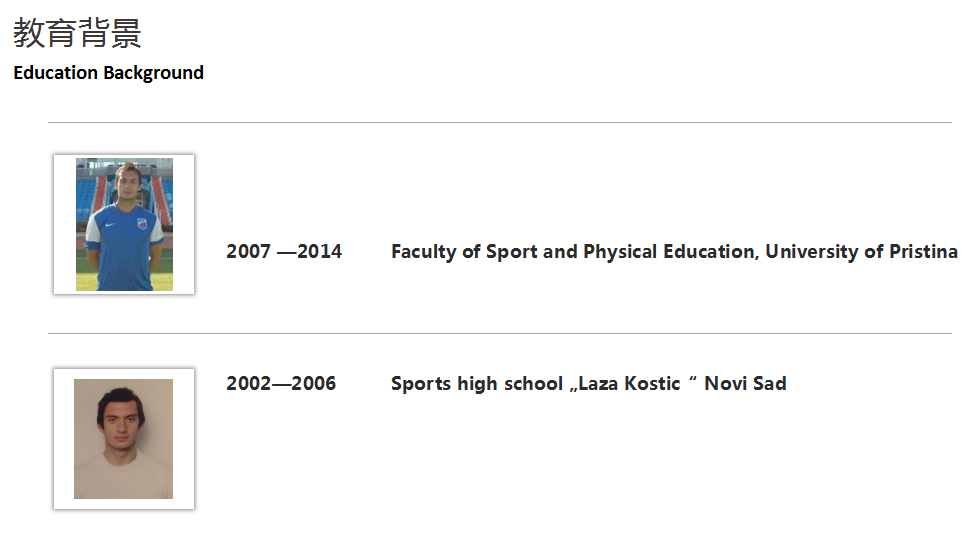Click the year "2014"
This screenshot has height=540, width=977.
(319, 252)
